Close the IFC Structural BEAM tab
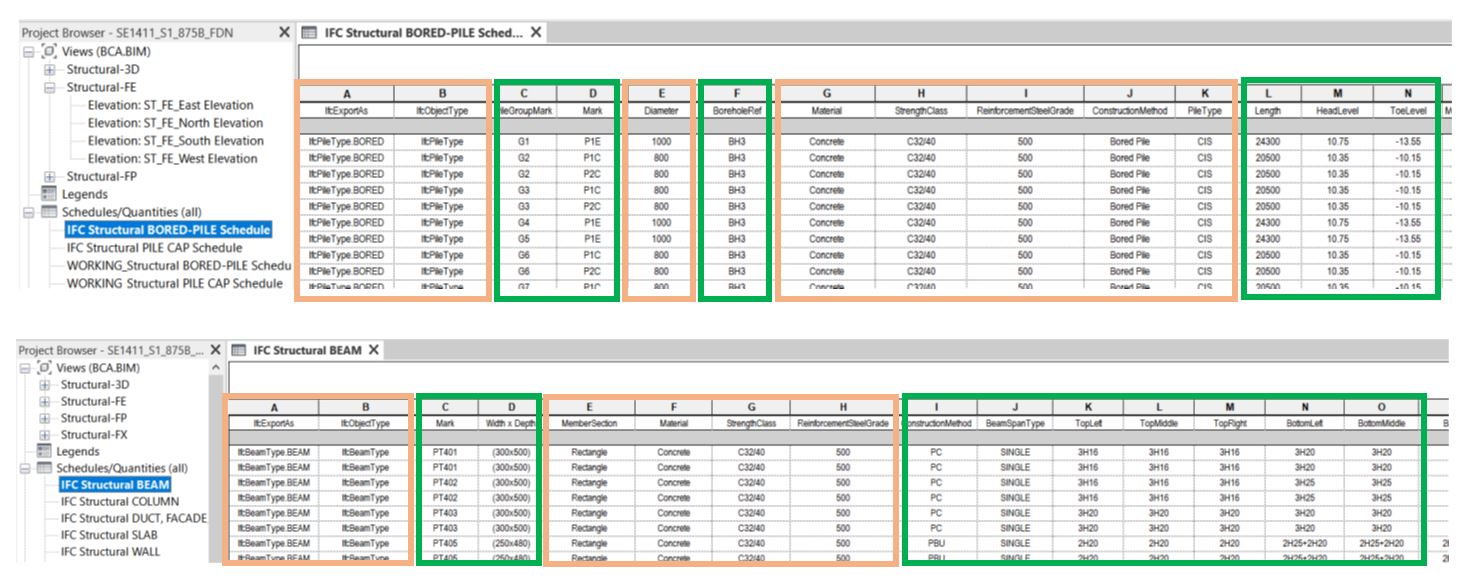 pyautogui.click(x=373, y=350)
